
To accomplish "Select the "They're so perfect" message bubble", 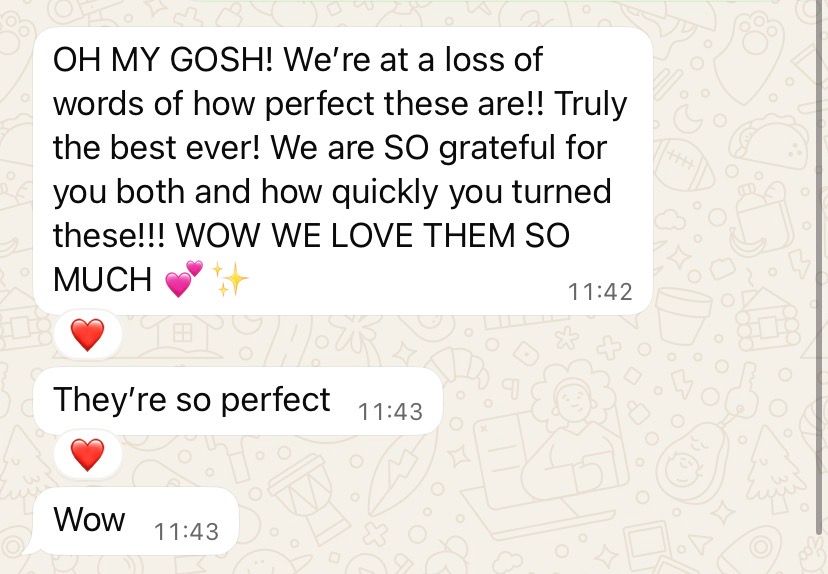I will tap(238, 401).
